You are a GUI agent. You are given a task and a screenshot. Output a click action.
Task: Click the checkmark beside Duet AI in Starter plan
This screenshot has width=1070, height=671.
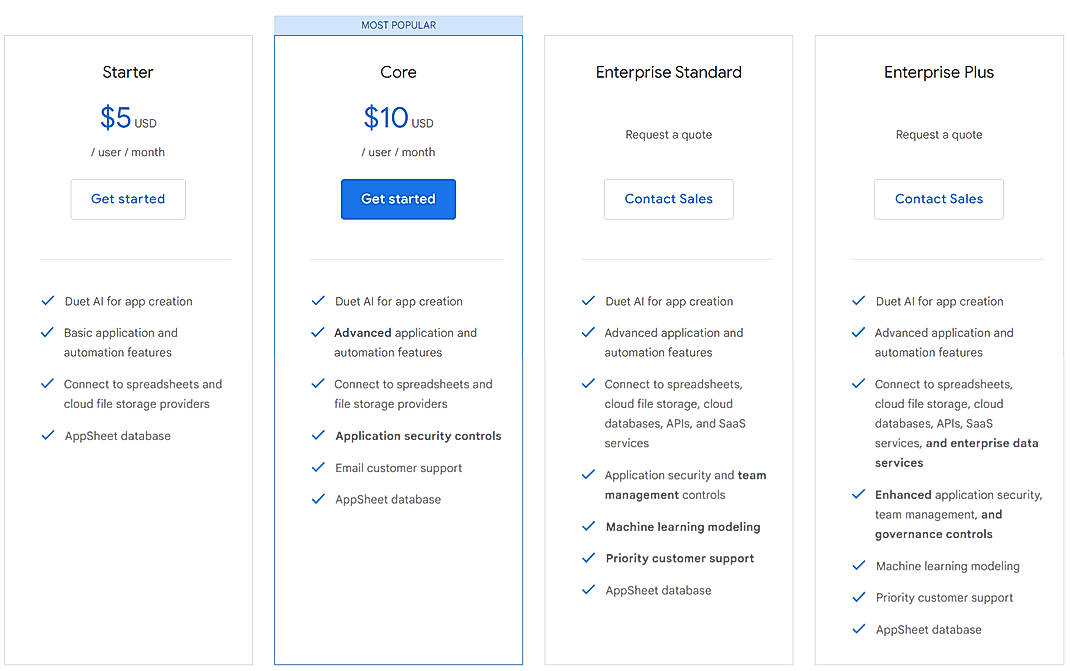(x=48, y=300)
